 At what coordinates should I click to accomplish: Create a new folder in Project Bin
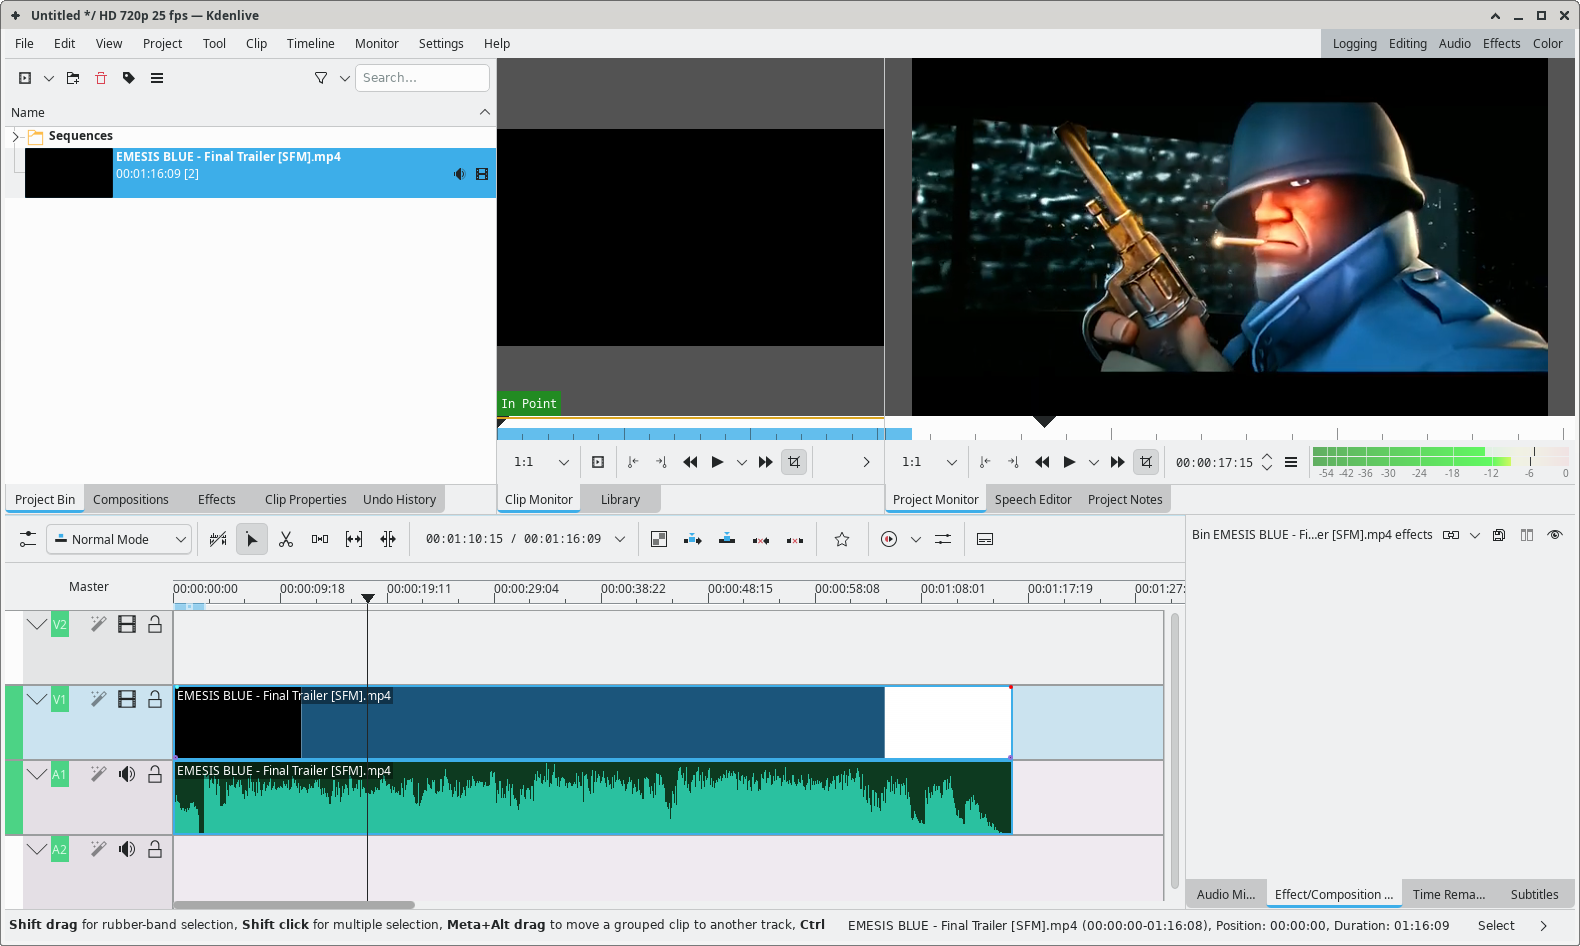[x=73, y=78]
